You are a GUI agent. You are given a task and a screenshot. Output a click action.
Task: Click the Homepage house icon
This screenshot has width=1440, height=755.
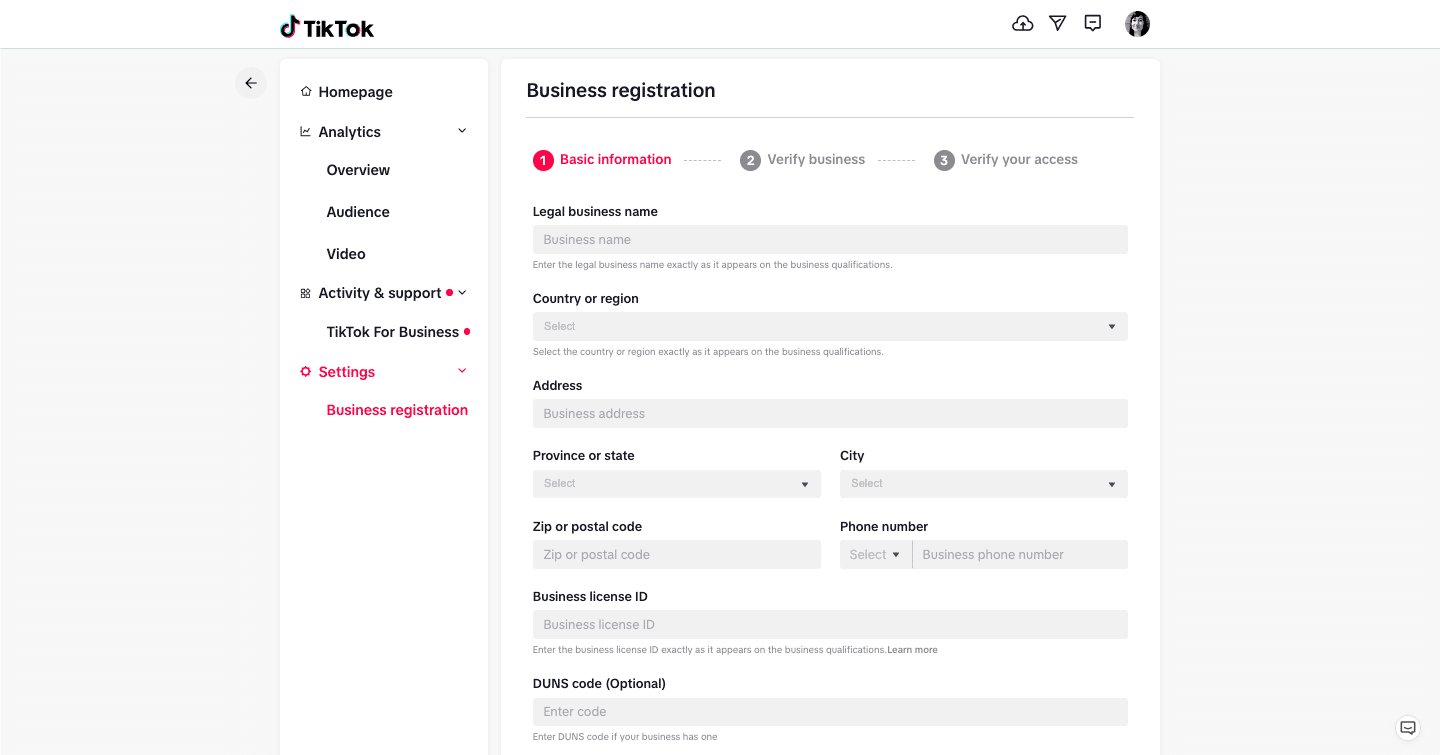point(304,91)
